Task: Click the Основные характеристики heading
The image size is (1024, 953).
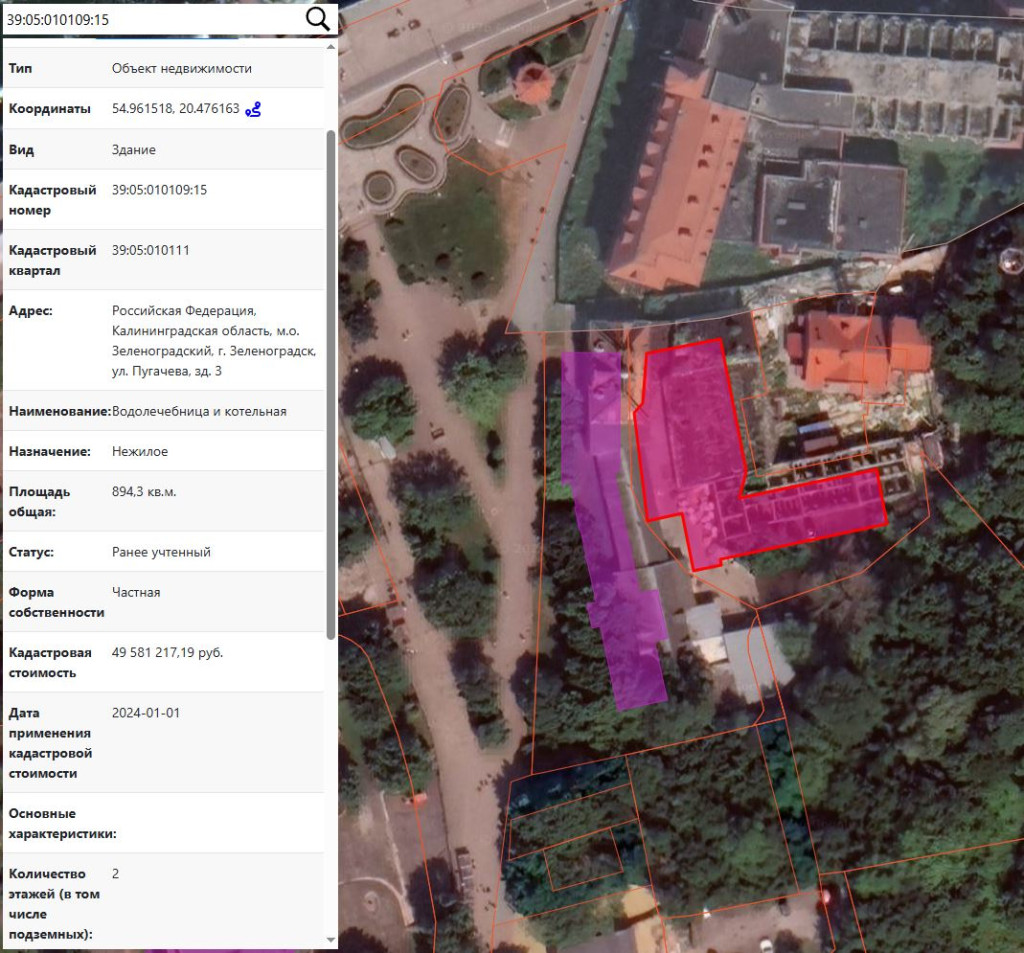Action: coord(63,824)
